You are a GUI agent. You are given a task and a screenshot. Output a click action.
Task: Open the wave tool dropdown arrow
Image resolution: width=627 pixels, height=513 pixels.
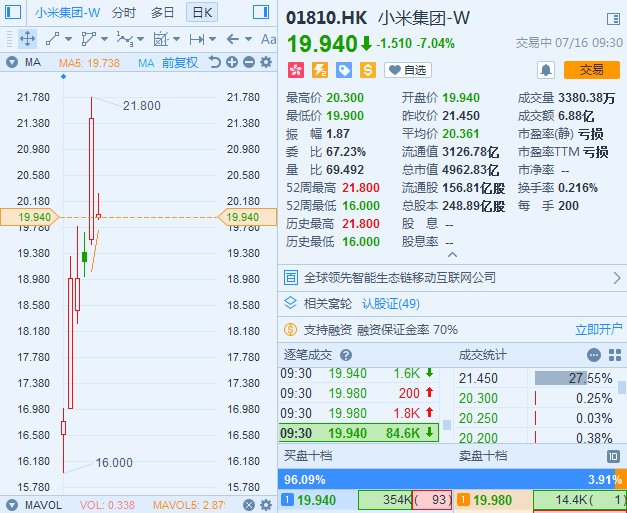[140, 39]
